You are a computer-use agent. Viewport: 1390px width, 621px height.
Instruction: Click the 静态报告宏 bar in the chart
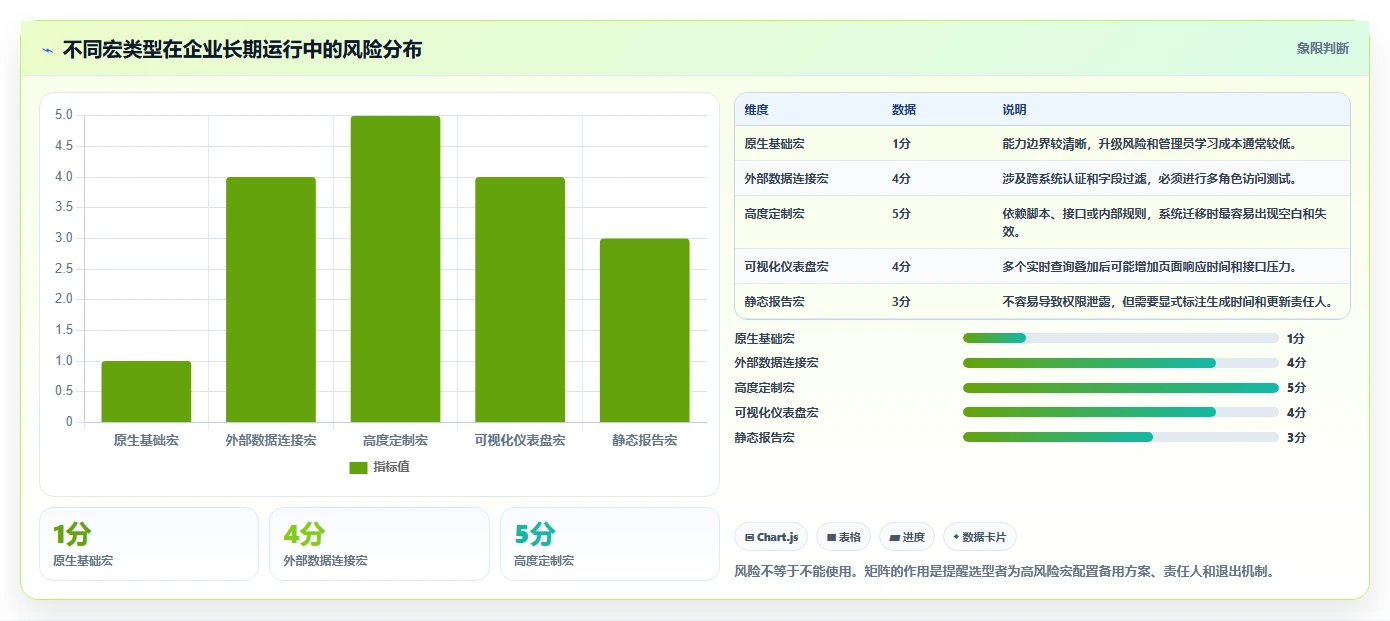tap(644, 330)
